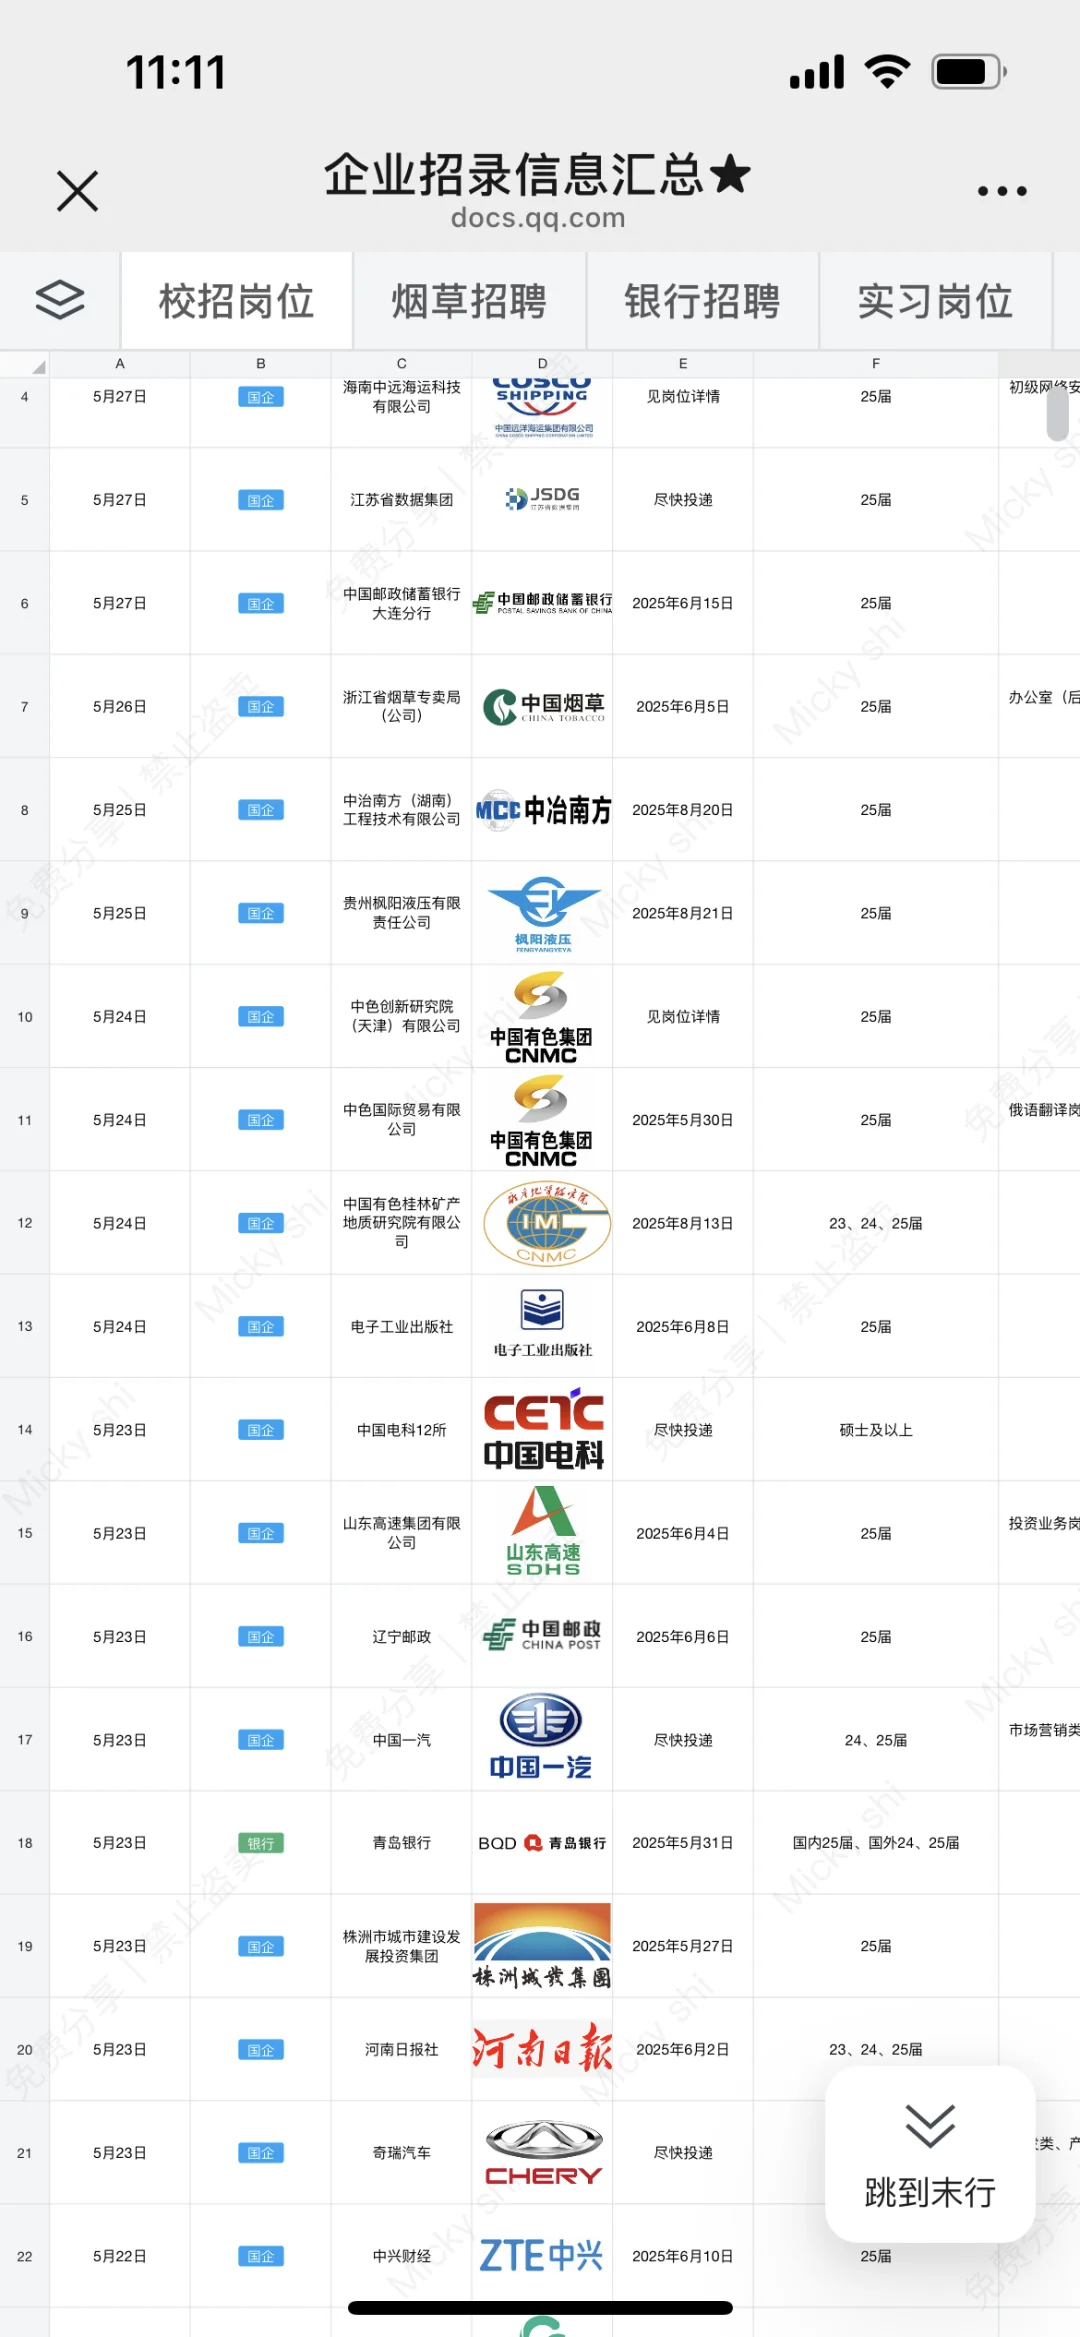The image size is (1080, 2337).
Task: Select deadline cell 2025年8月21日
Action: [683, 913]
